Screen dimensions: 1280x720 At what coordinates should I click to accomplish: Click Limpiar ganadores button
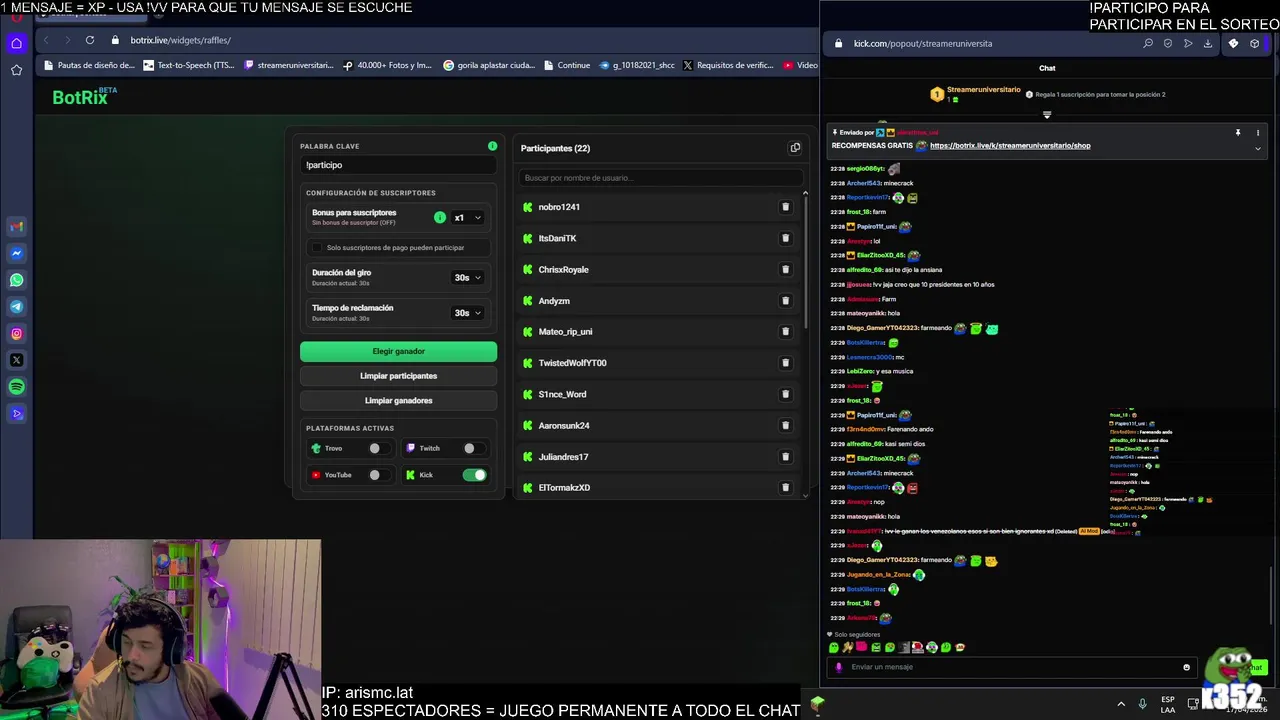pos(398,400)
